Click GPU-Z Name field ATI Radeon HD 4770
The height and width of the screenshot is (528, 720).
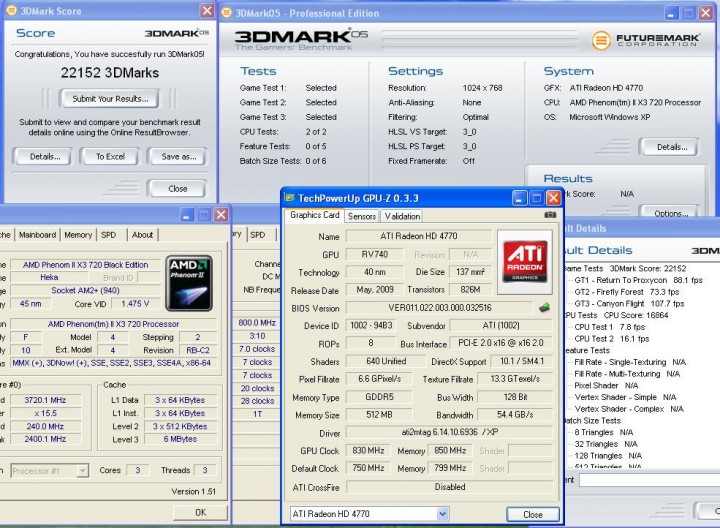(418, 236)
